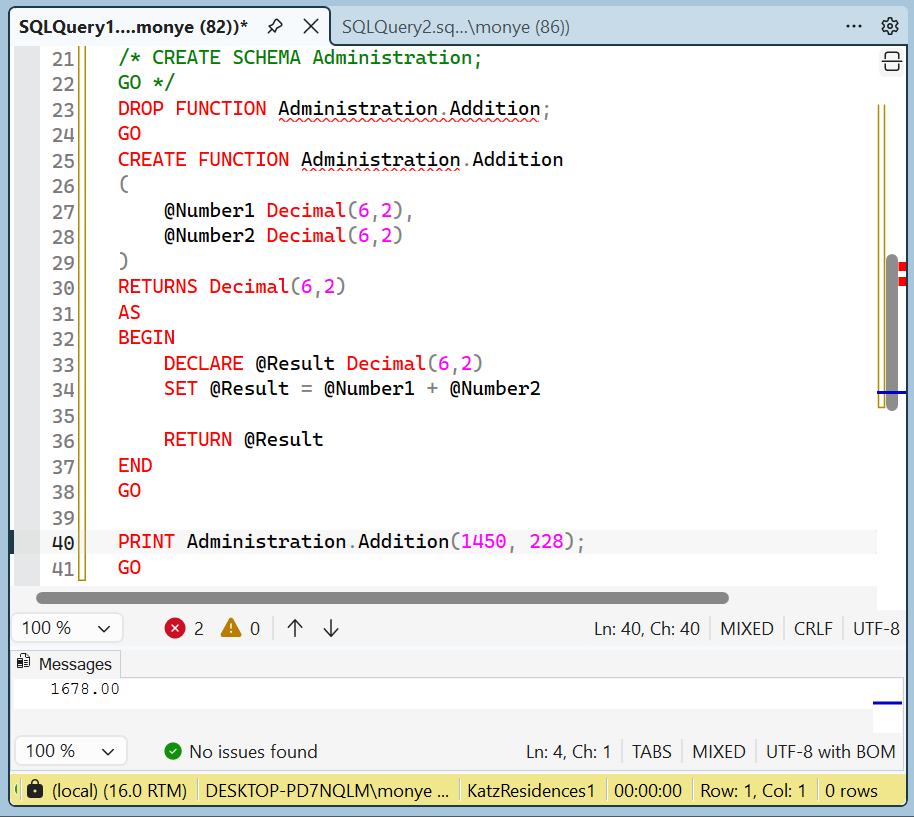This screenshot has width=914, height=817.
Task: Click the No issues found label
Action: point(253,752)
